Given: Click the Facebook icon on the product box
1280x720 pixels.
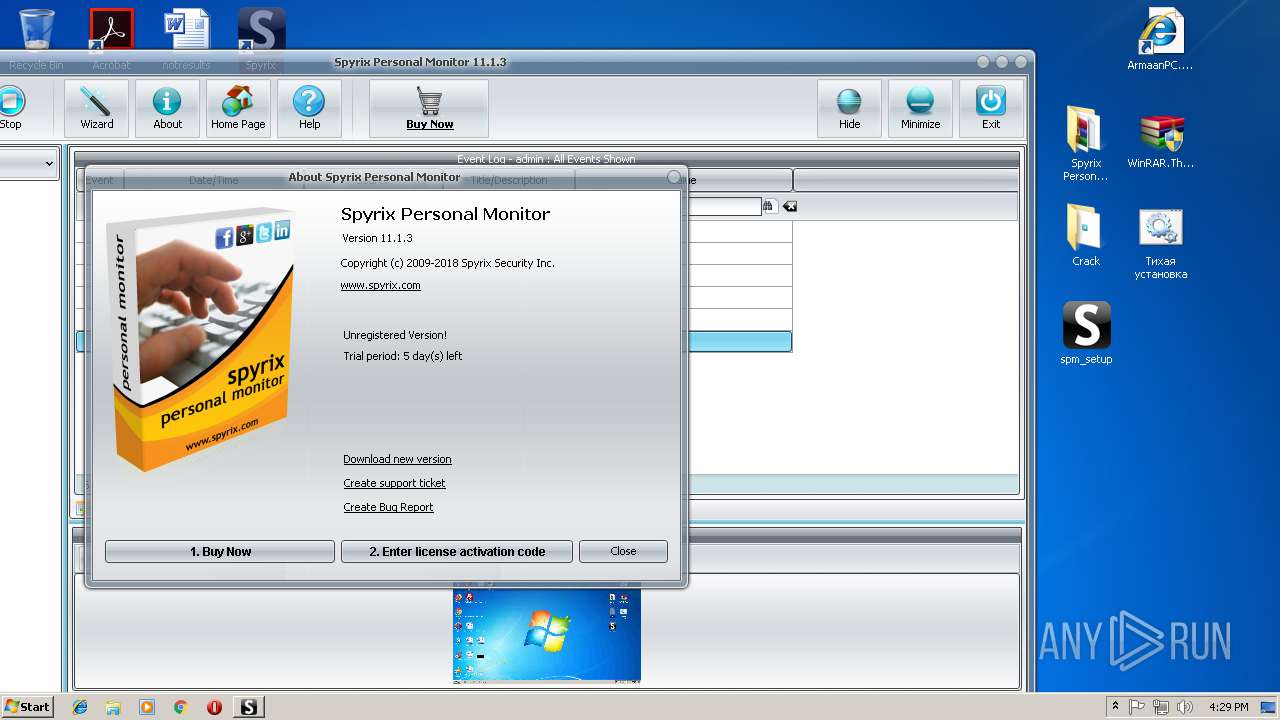Looking at the screenshot, I should pos(224,237).
